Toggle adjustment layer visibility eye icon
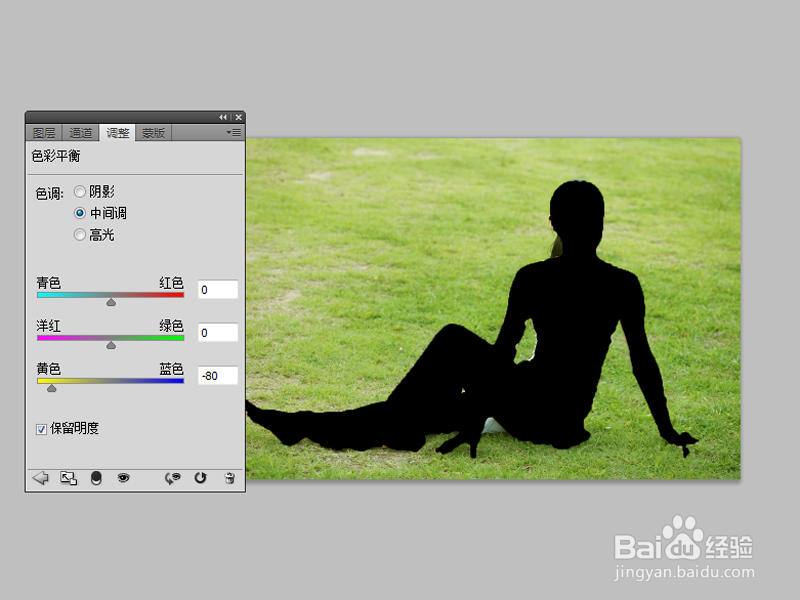Screen dimensions: 800x600 pos(123,478)
